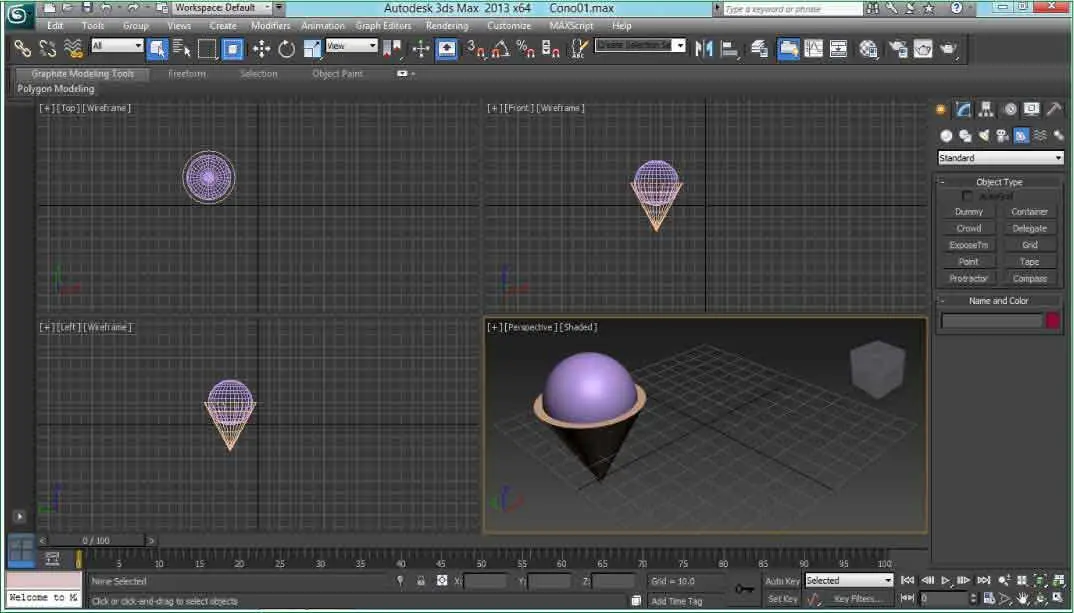This screenshot has width=1074, height=613.
Task: Click the Unlink Selection icon
Action: (47, 49)
